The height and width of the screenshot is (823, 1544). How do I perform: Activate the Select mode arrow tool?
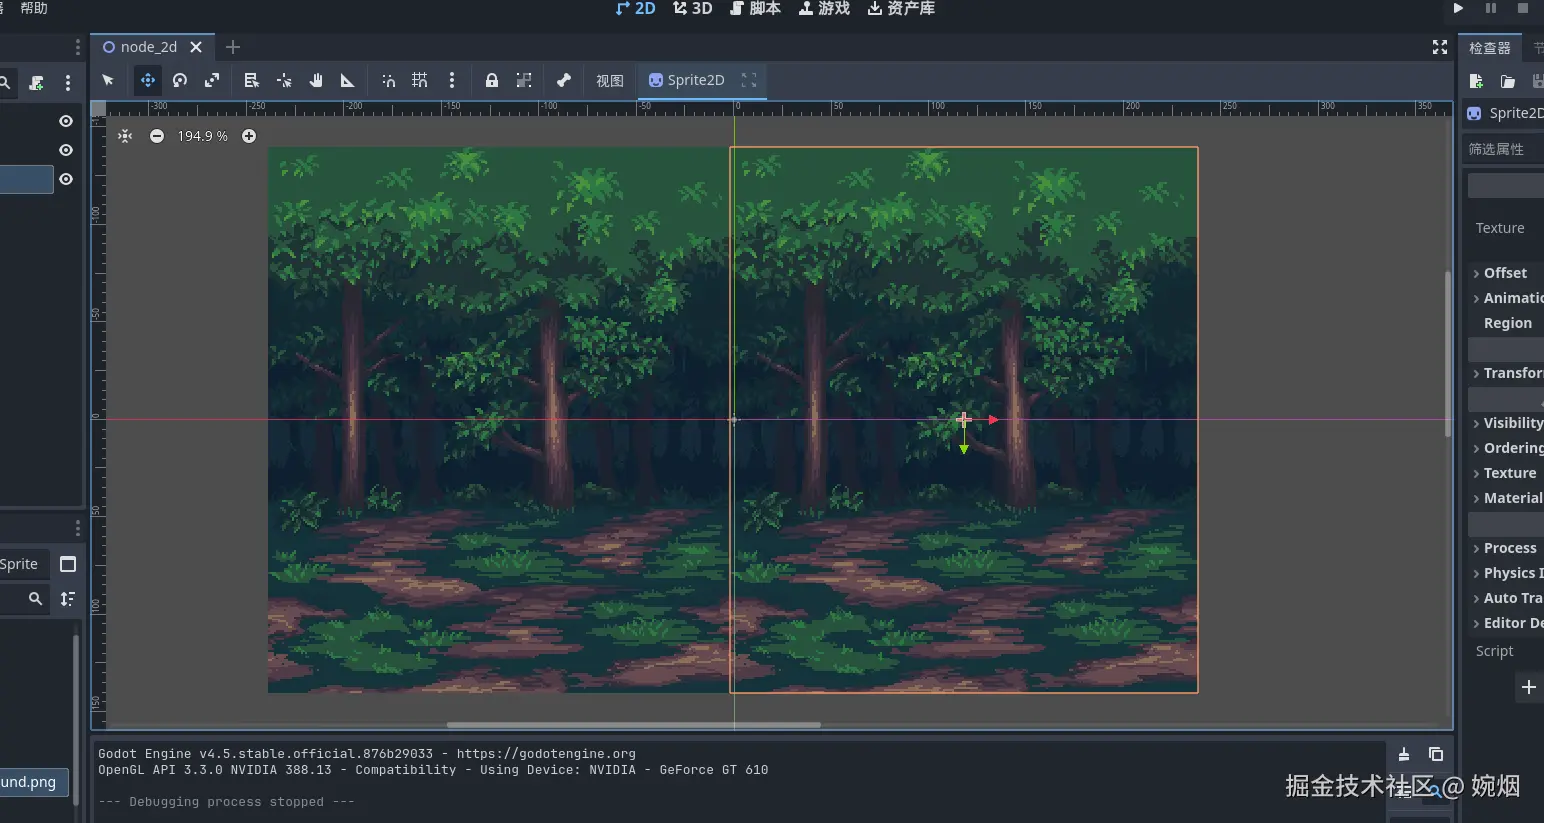(x=108, y=80)
